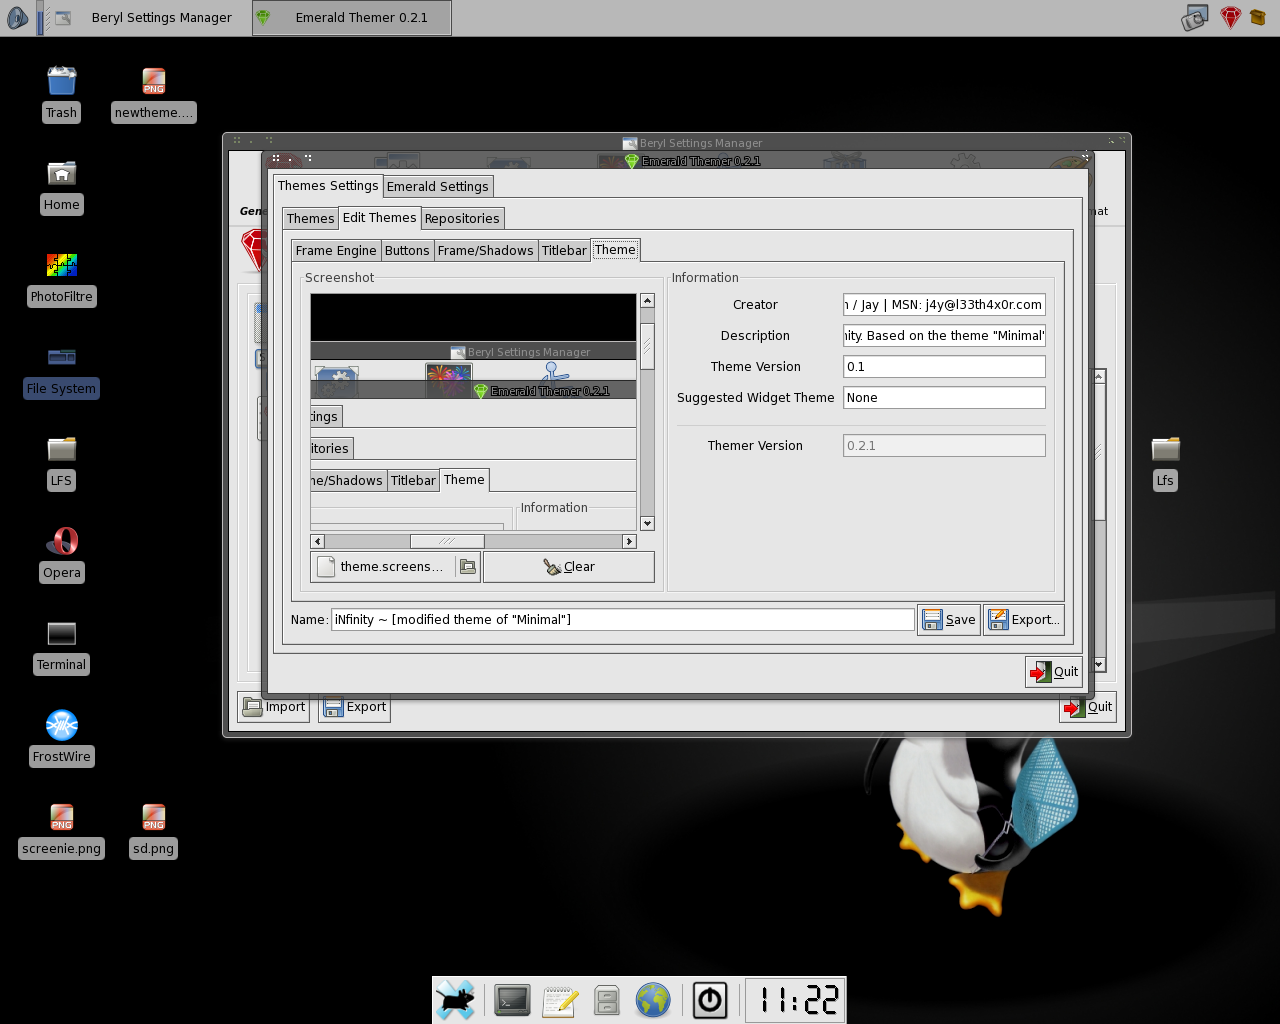The image size is (1280, 1024).
Task: Click the Suggested Widget Theme field
Action: [x=944, y=398]
